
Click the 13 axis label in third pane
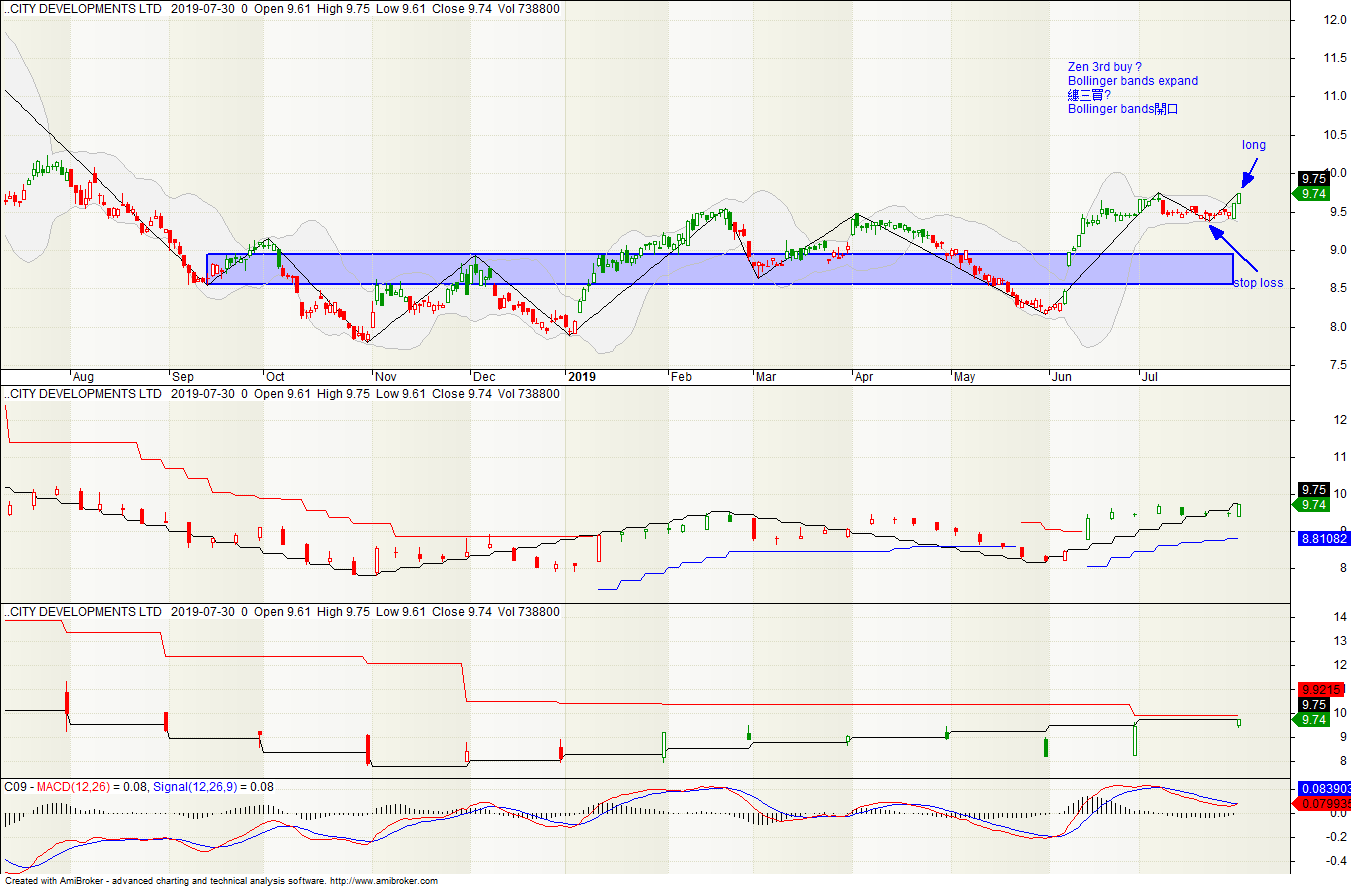(1338, 641)
